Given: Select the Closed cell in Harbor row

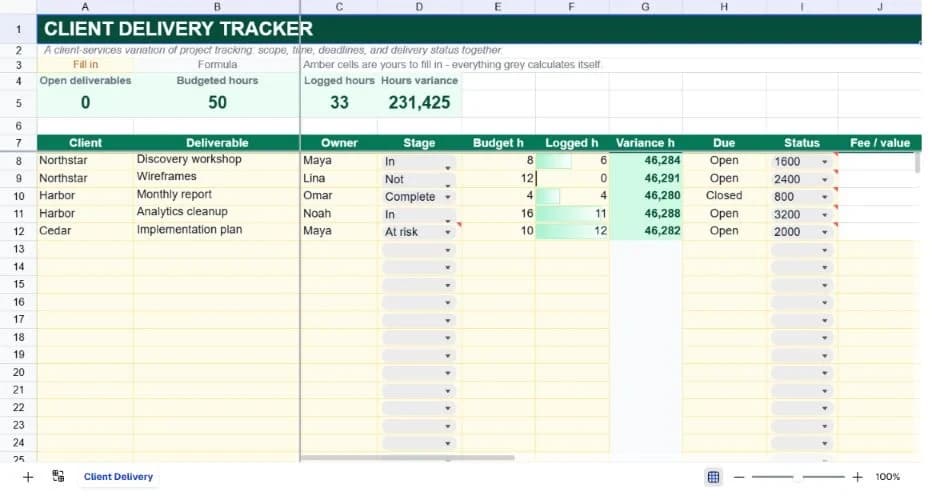Looking at the screenshot, I should pos(724,196).
